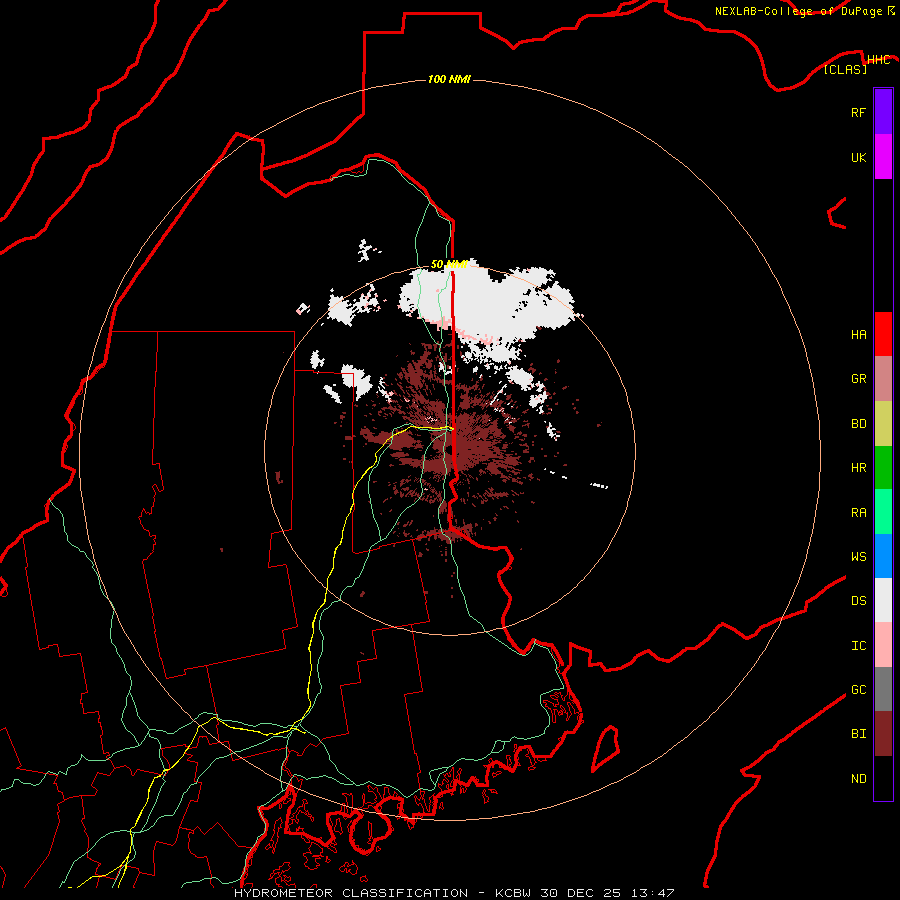Select the GR legend color block
The image size is (900, 900).
click(883, 379)
